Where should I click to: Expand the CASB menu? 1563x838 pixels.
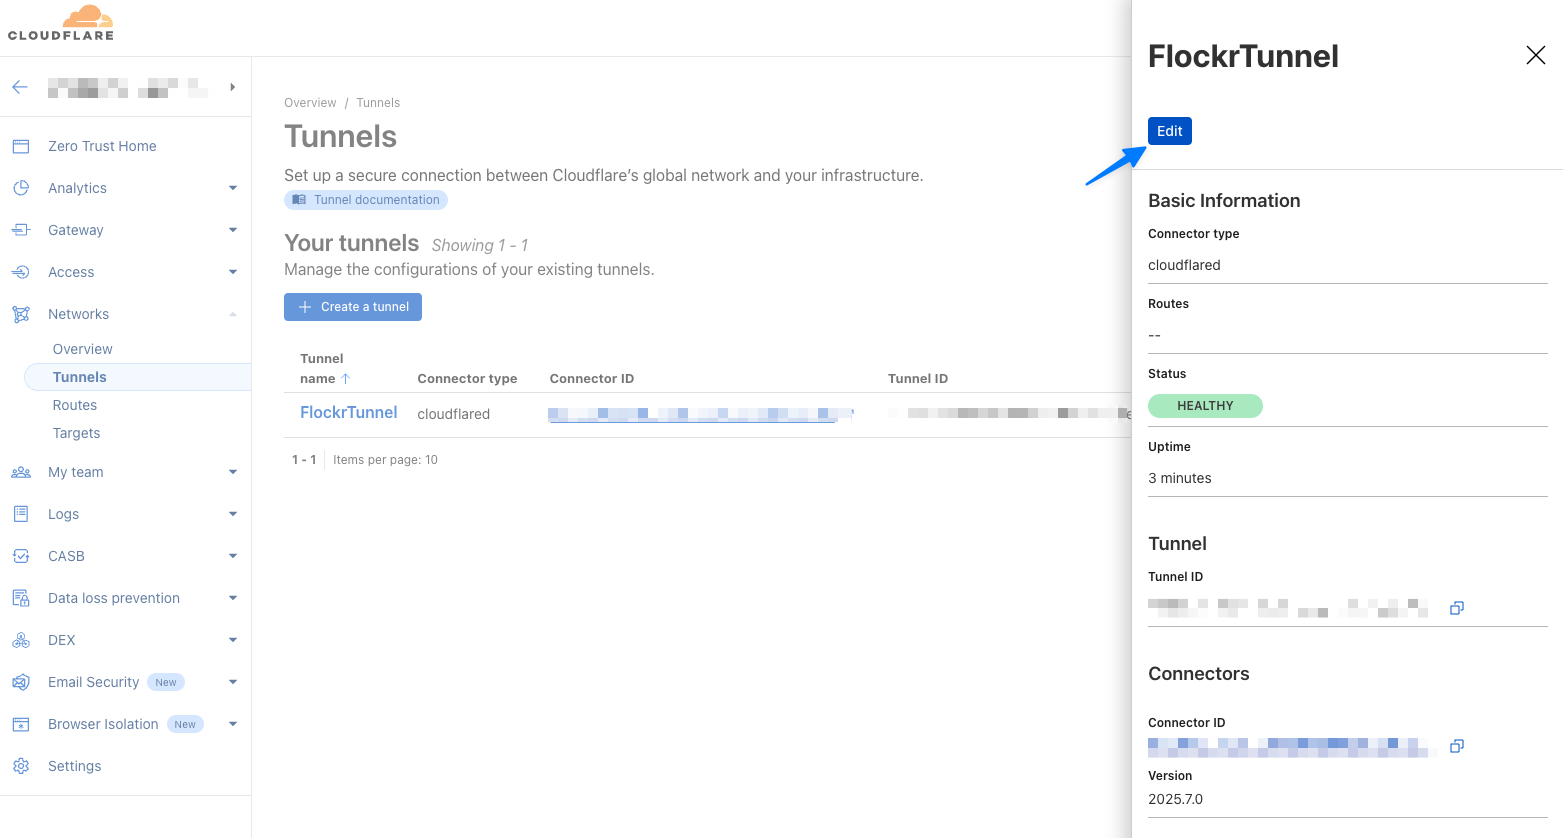tap(233, 556)
